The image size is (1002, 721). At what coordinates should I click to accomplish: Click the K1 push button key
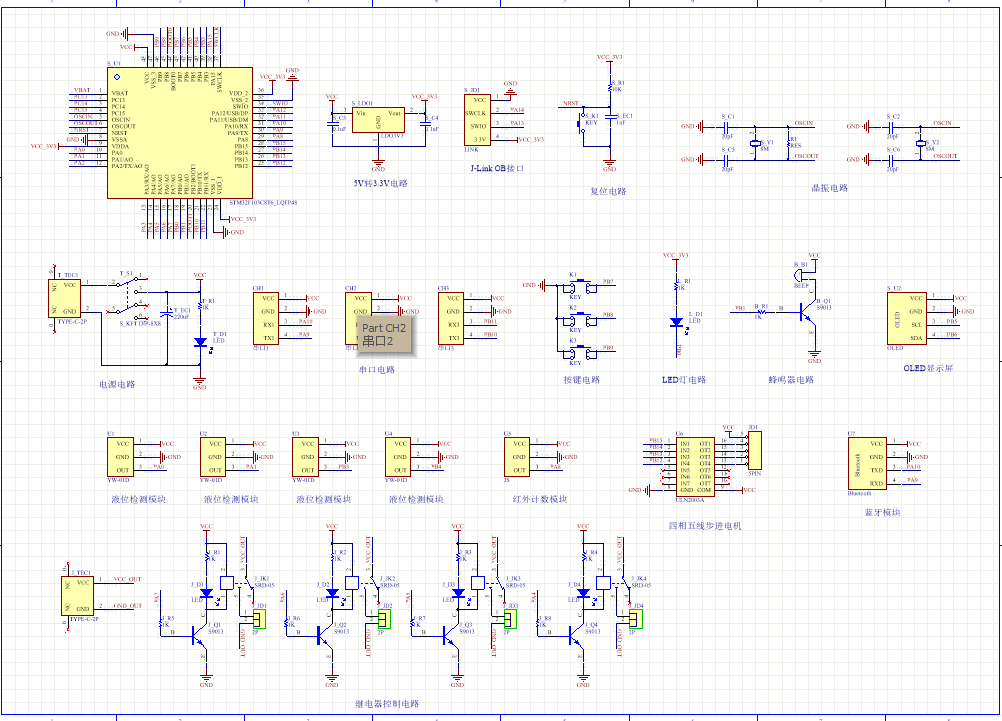pyautogui.click(x=575, y=286)
